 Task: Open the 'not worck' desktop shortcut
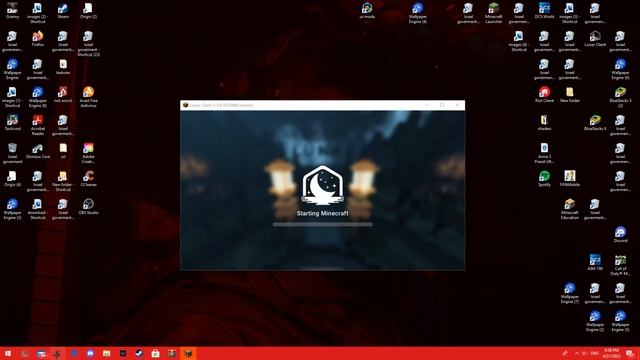[x=63, y=94]
